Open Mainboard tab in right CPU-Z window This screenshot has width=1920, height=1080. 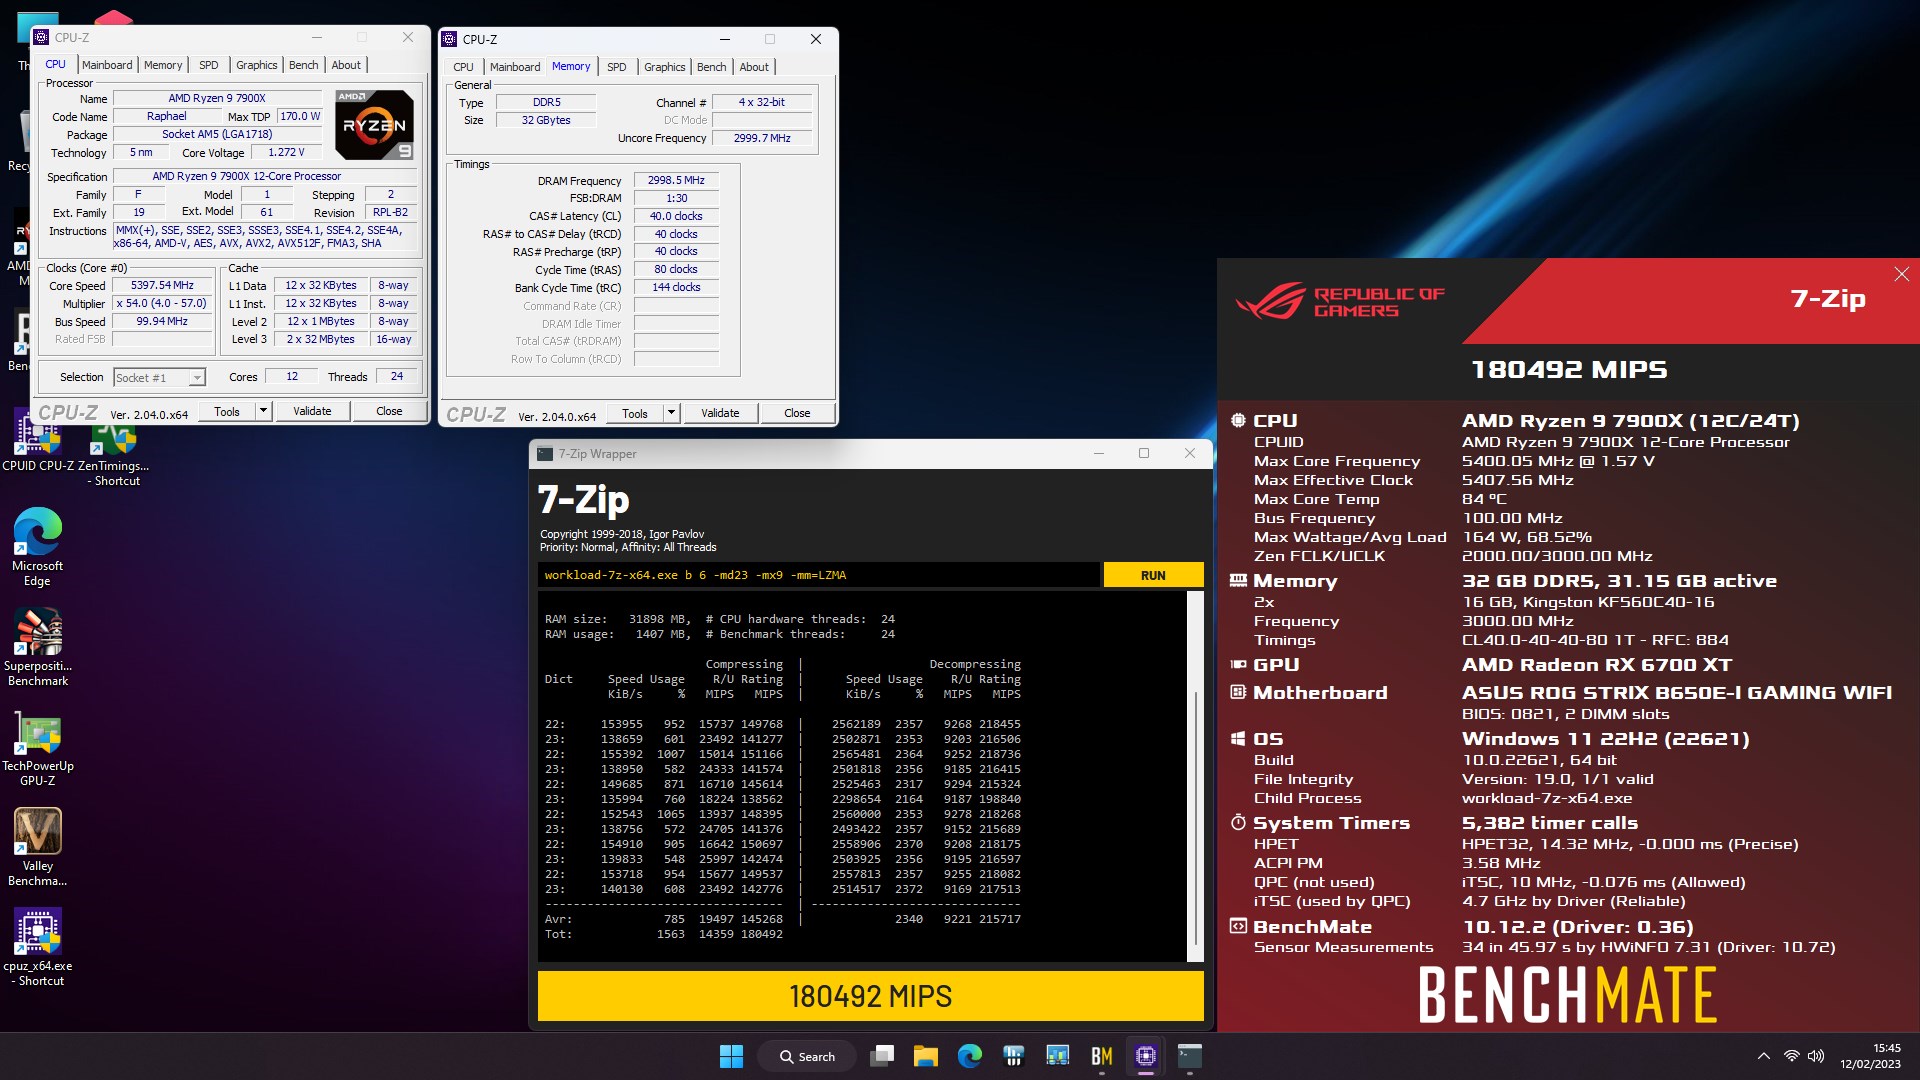(x=515, y=67)
